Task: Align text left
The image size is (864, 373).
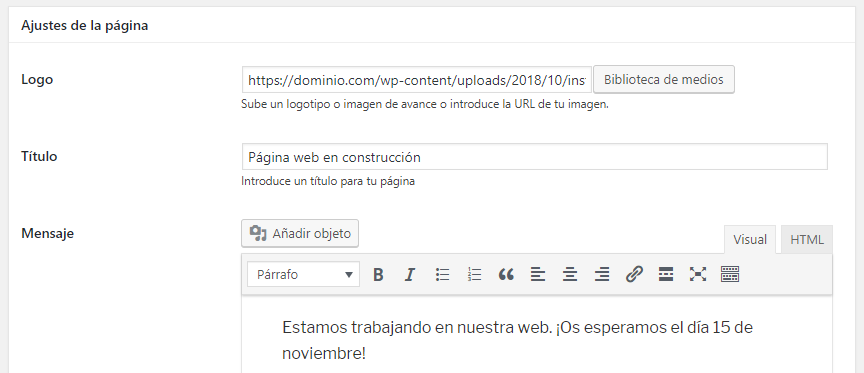Action: point(538,274)
